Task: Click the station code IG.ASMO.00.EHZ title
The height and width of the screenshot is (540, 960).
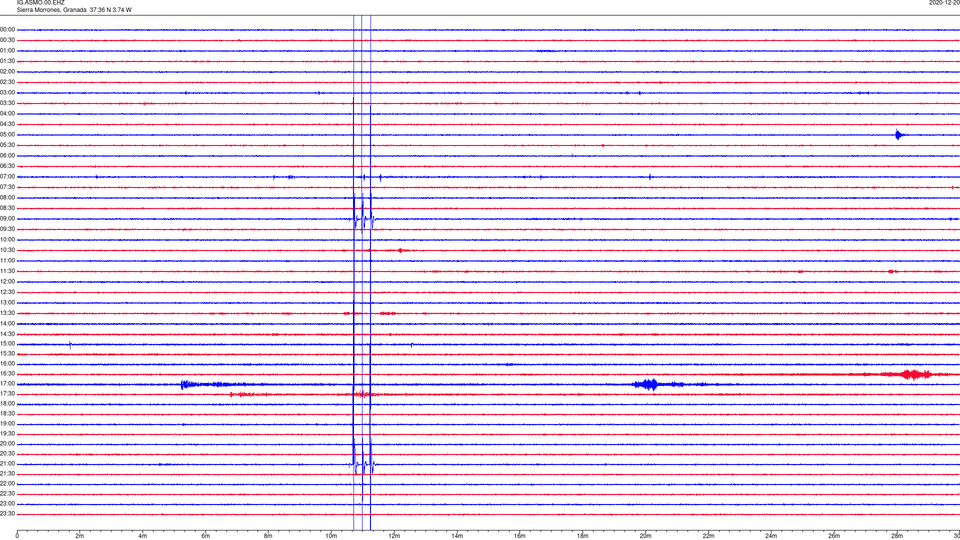Action: [40, 2]
